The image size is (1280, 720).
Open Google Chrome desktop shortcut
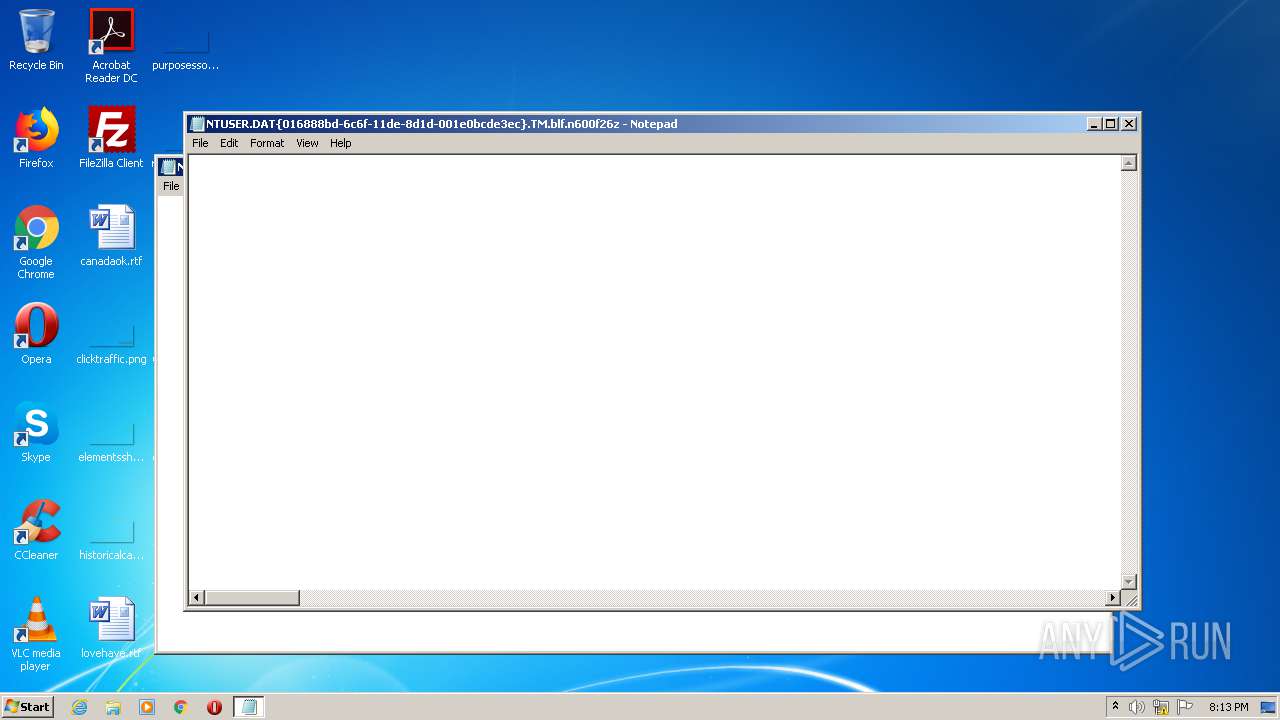point(36,242)
